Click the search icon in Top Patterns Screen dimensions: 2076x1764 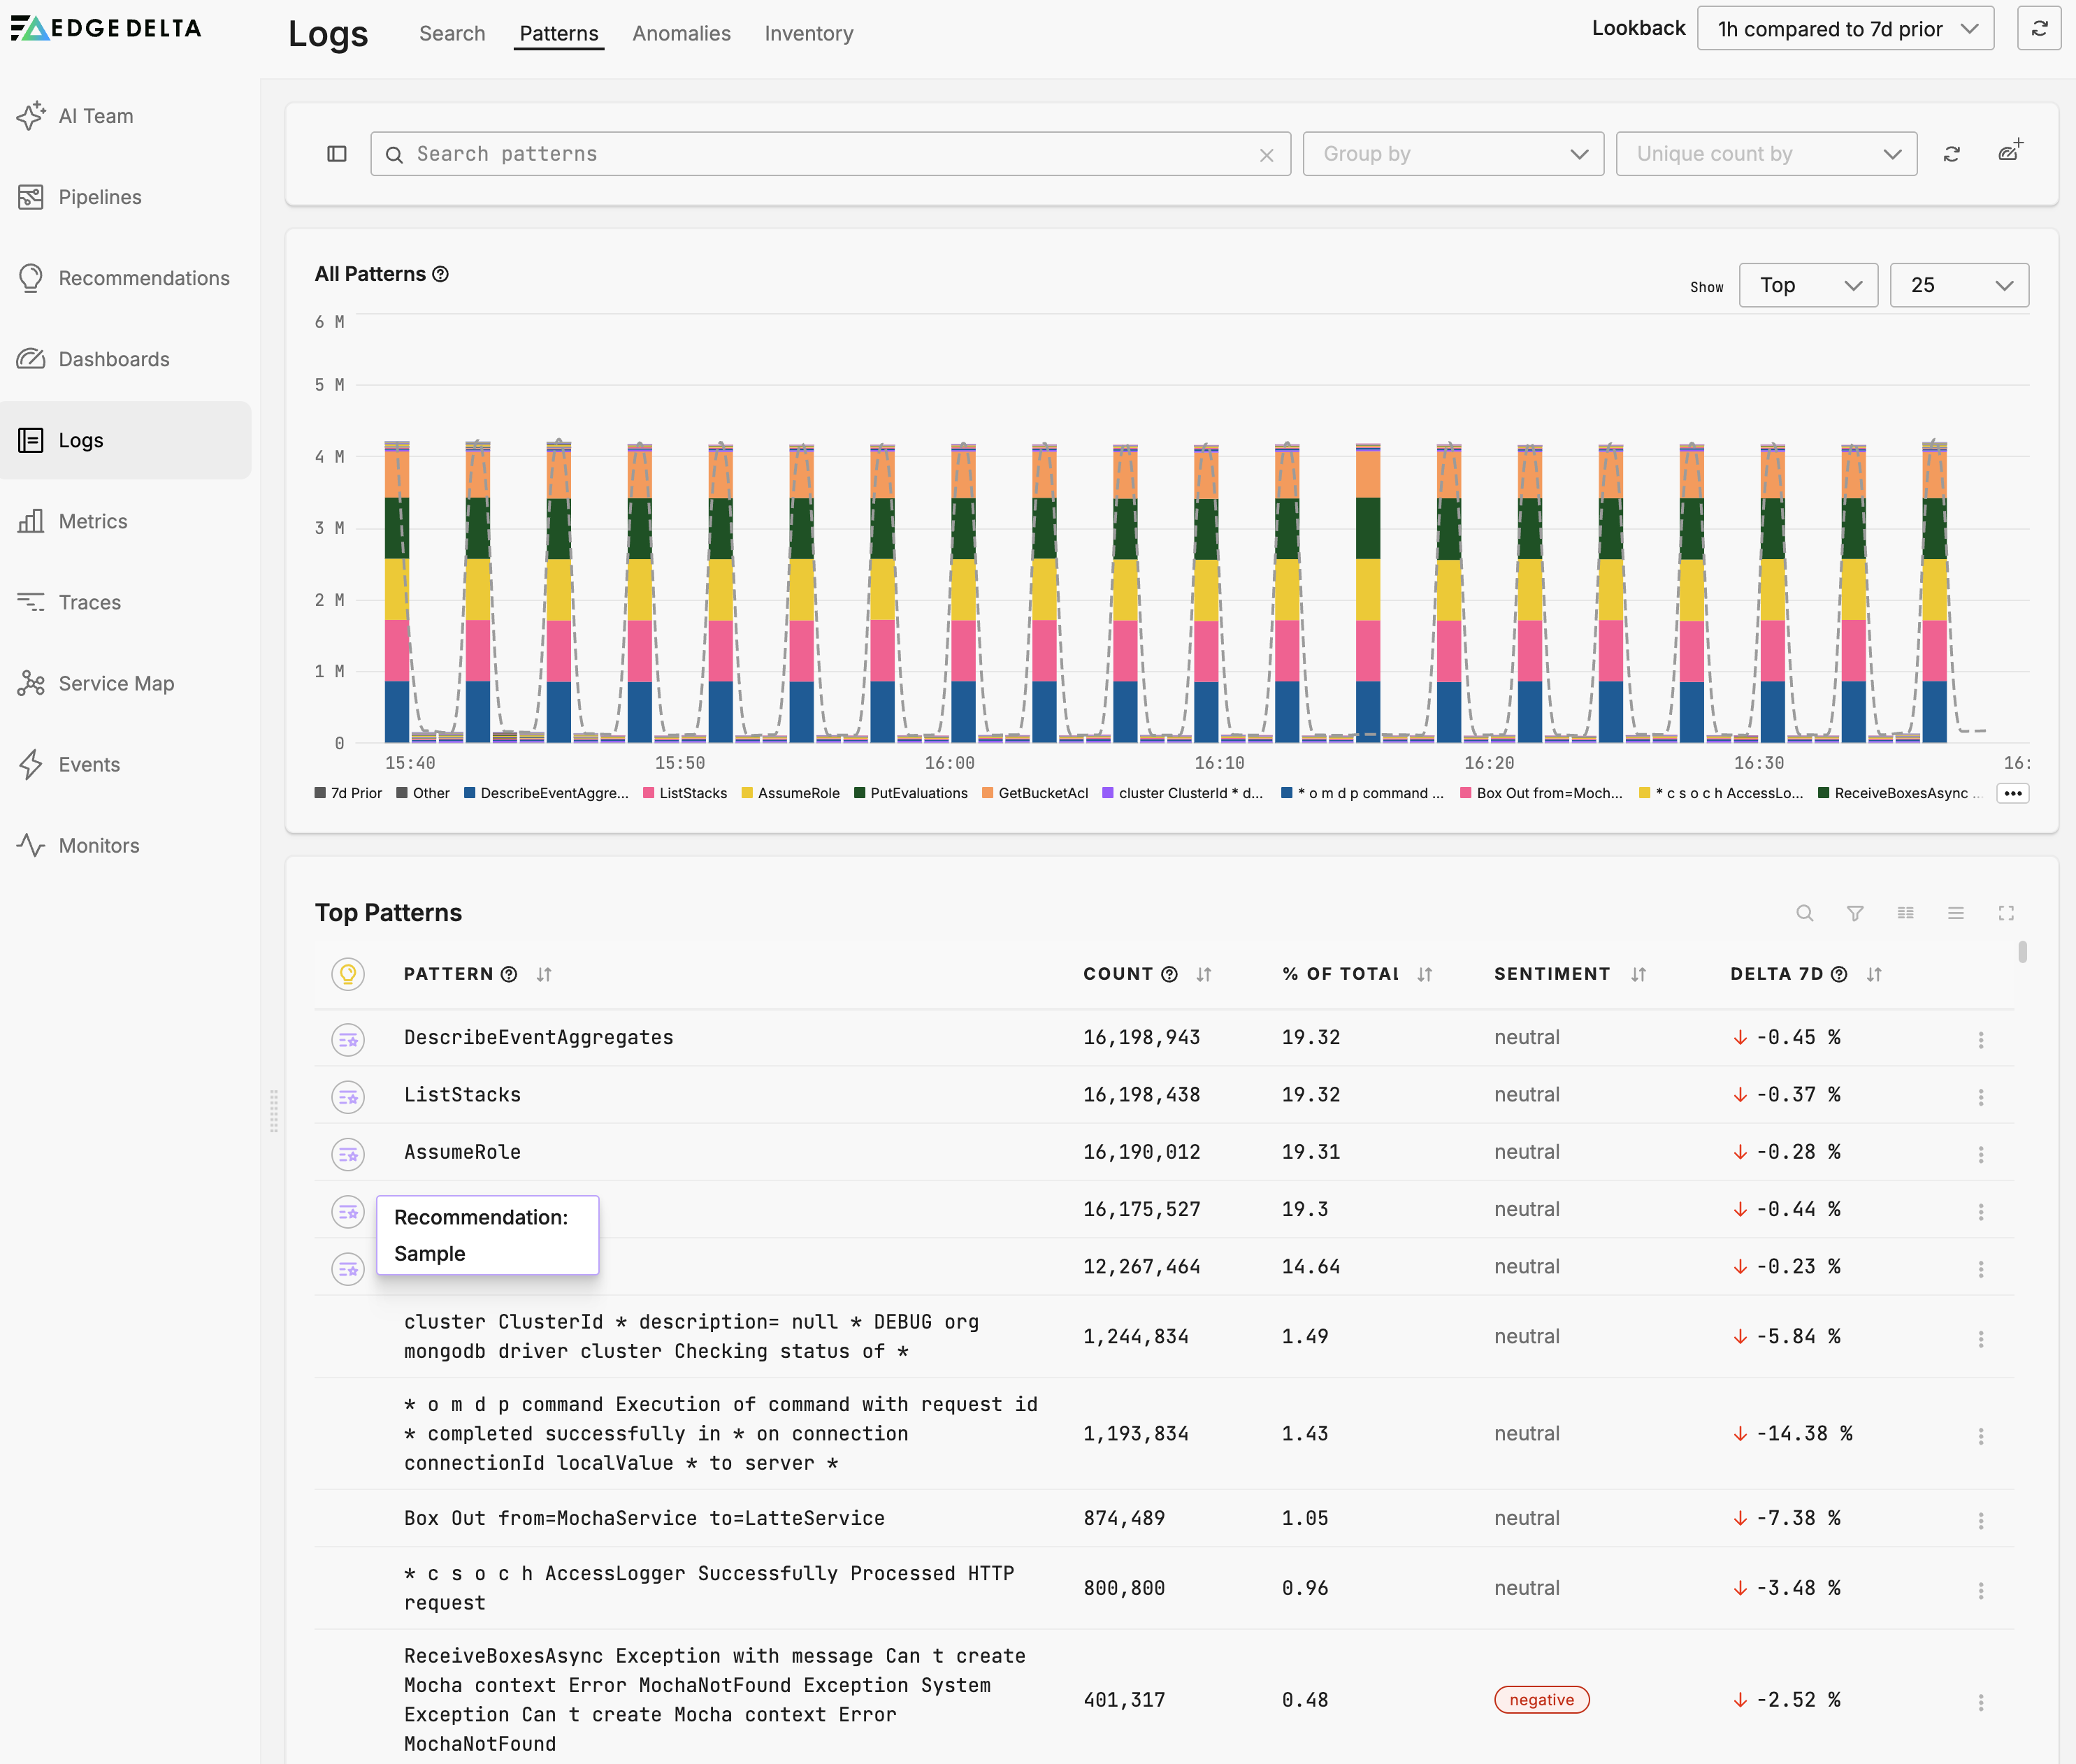coord(1804,913)
